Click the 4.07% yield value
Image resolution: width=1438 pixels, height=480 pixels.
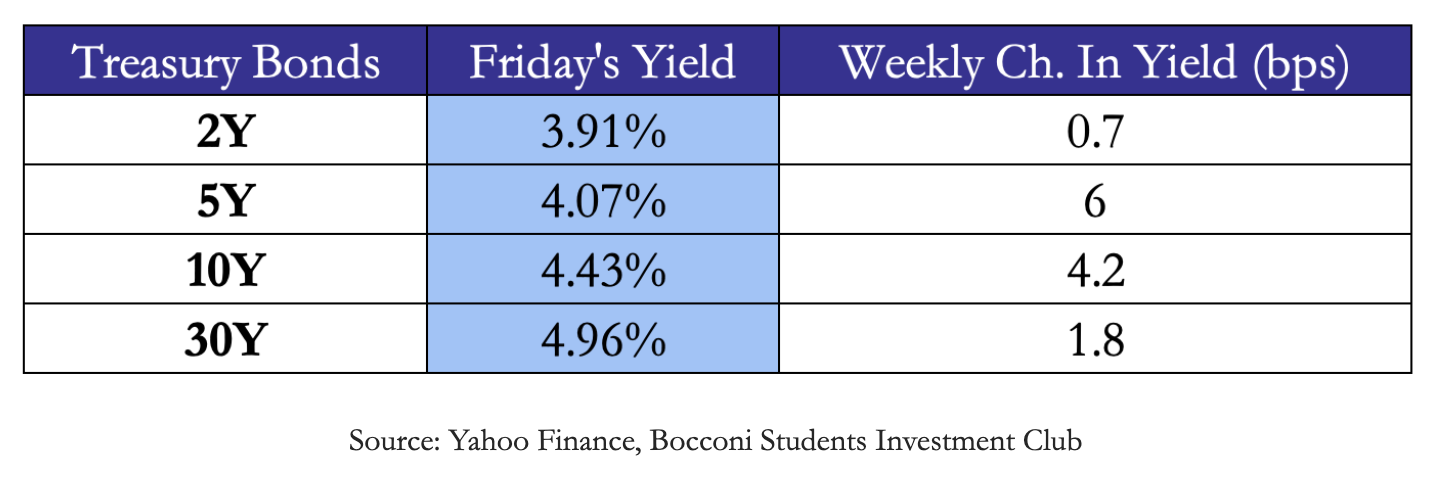coord(602,202)
